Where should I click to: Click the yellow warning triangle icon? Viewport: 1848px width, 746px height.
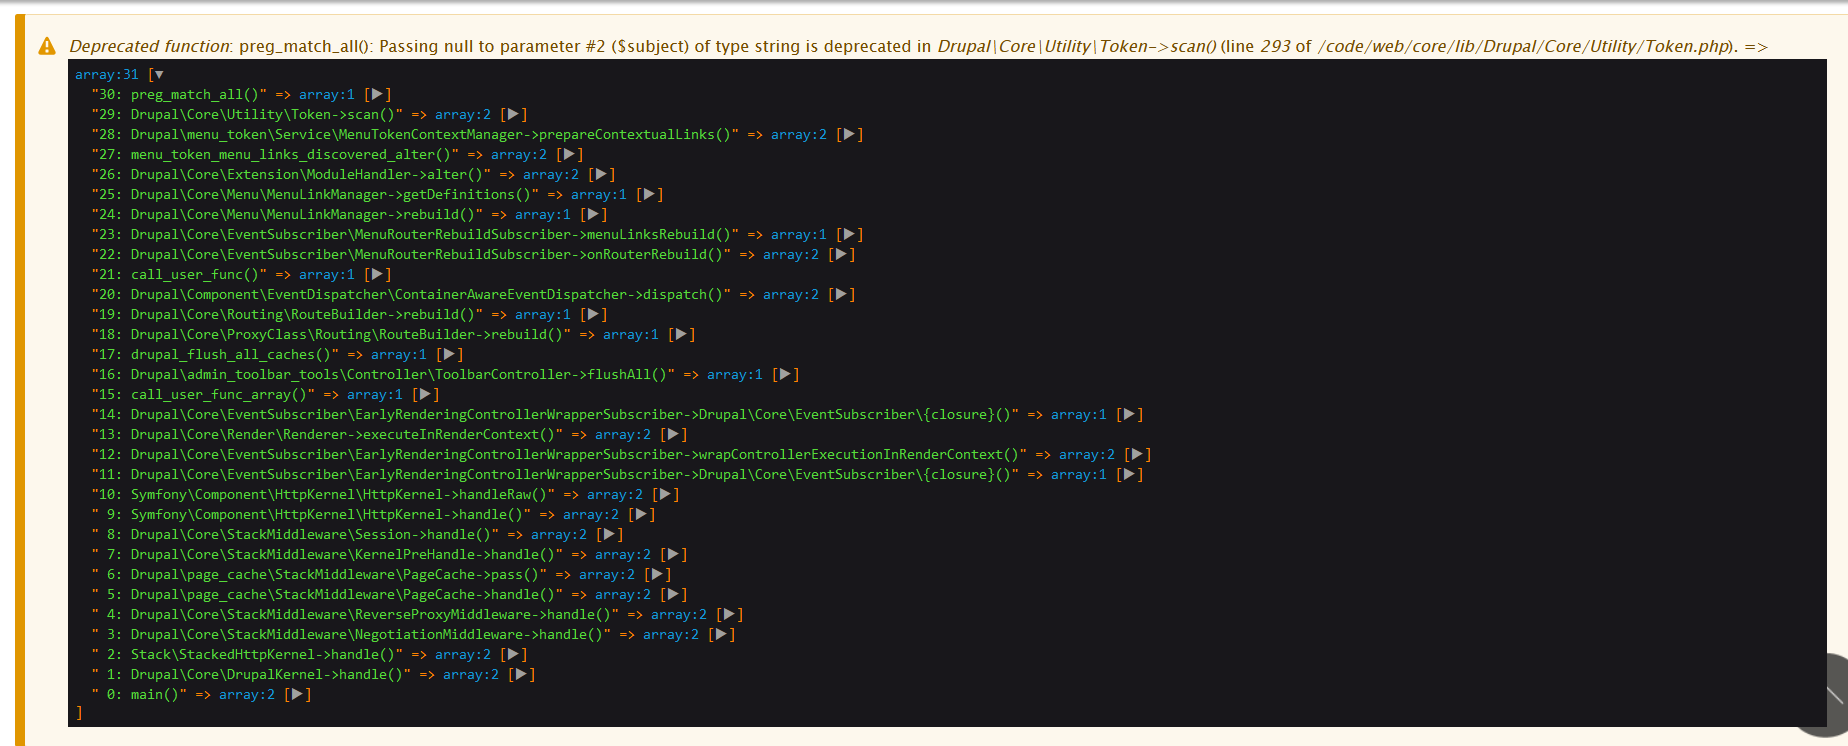click(47, 46)
